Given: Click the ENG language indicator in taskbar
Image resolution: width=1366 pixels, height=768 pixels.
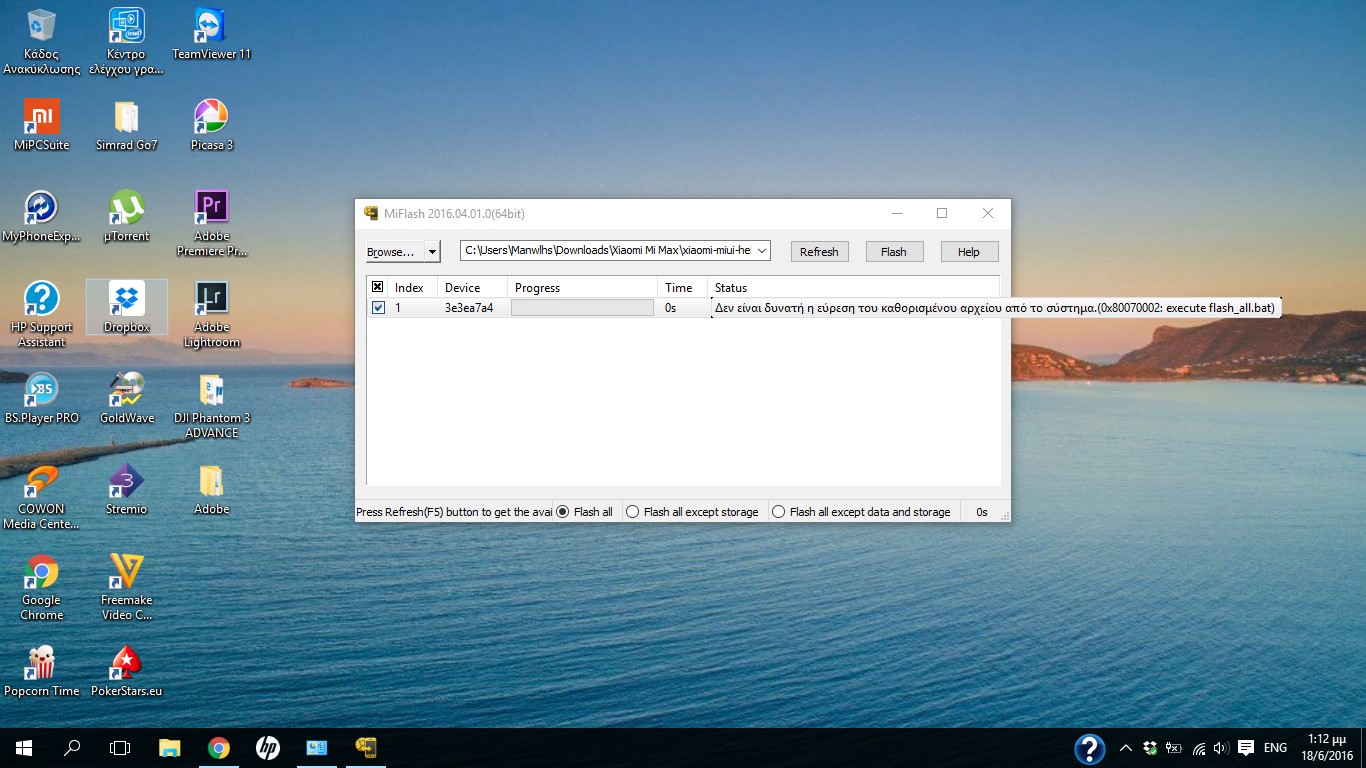Looking at the screenshot, I should point(1275,748).
